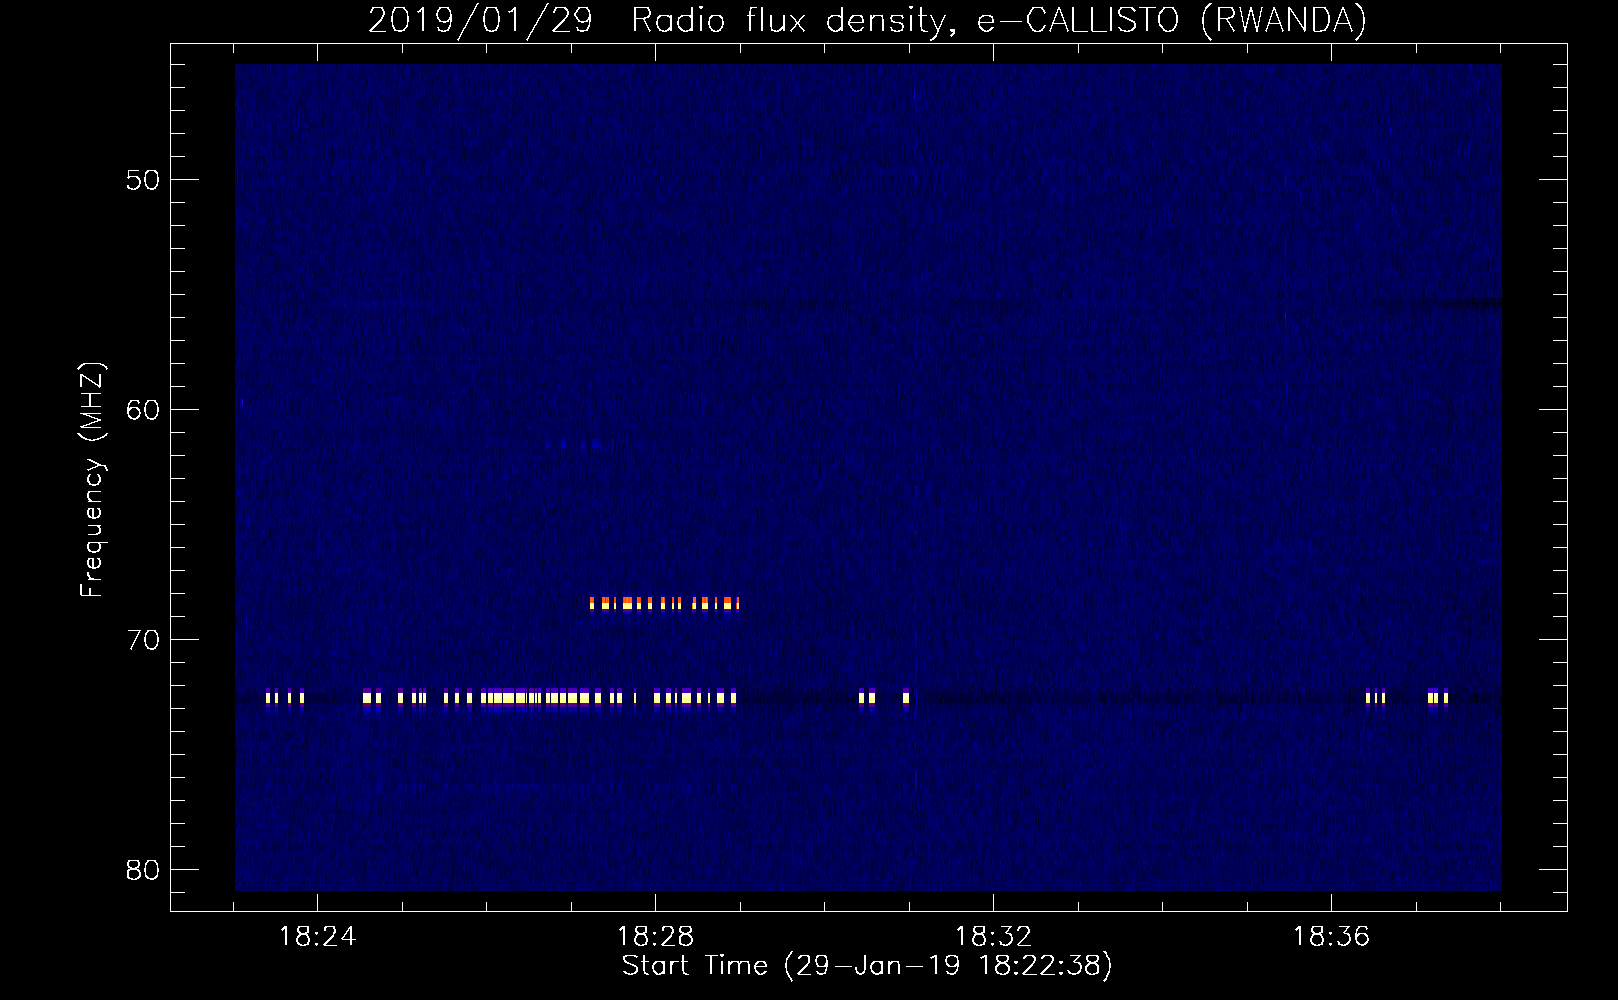Screen dimensions: 1618x1000
Task: Select the 18:36 time tick label
Action: [1331, 936]
